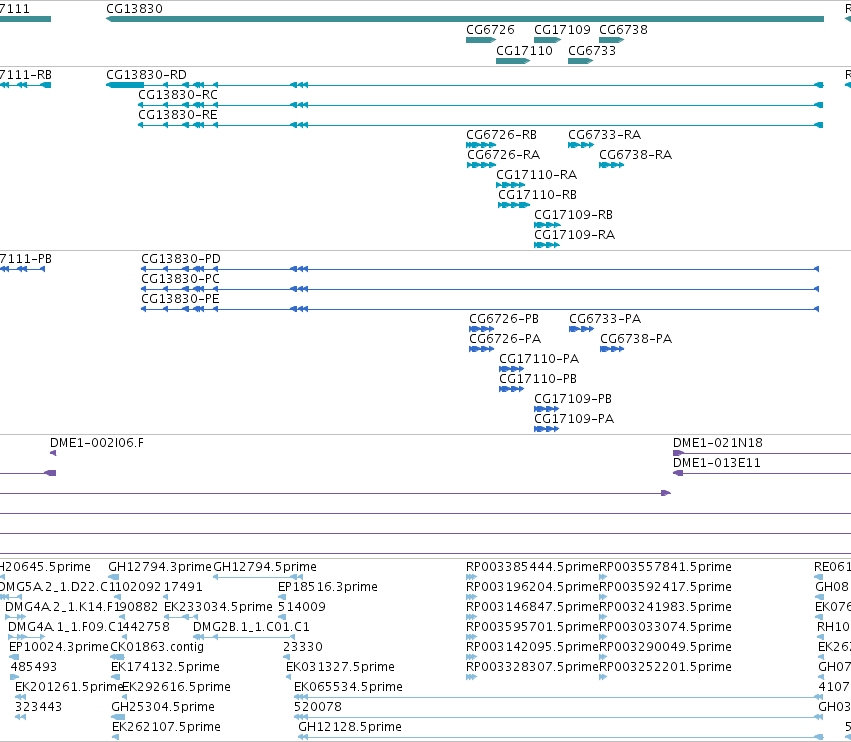Click the CG6738 gene label
851x742 pixels.
pos(623,30)
